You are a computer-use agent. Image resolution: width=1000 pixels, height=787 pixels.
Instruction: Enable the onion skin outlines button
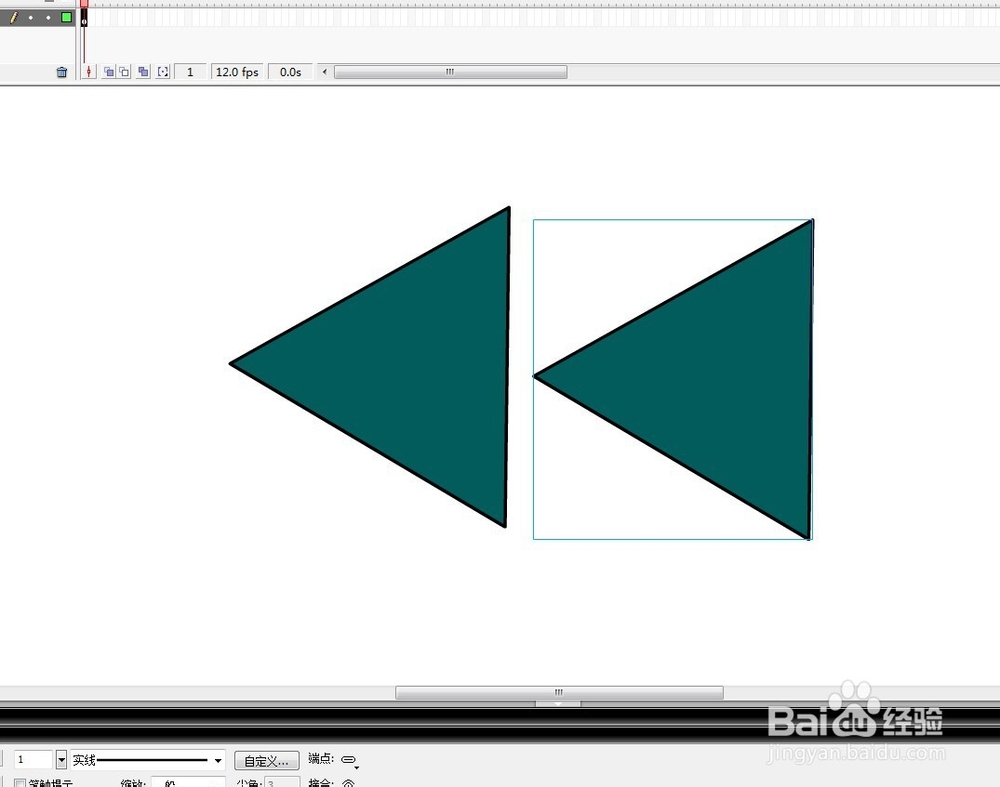[124, 72]
